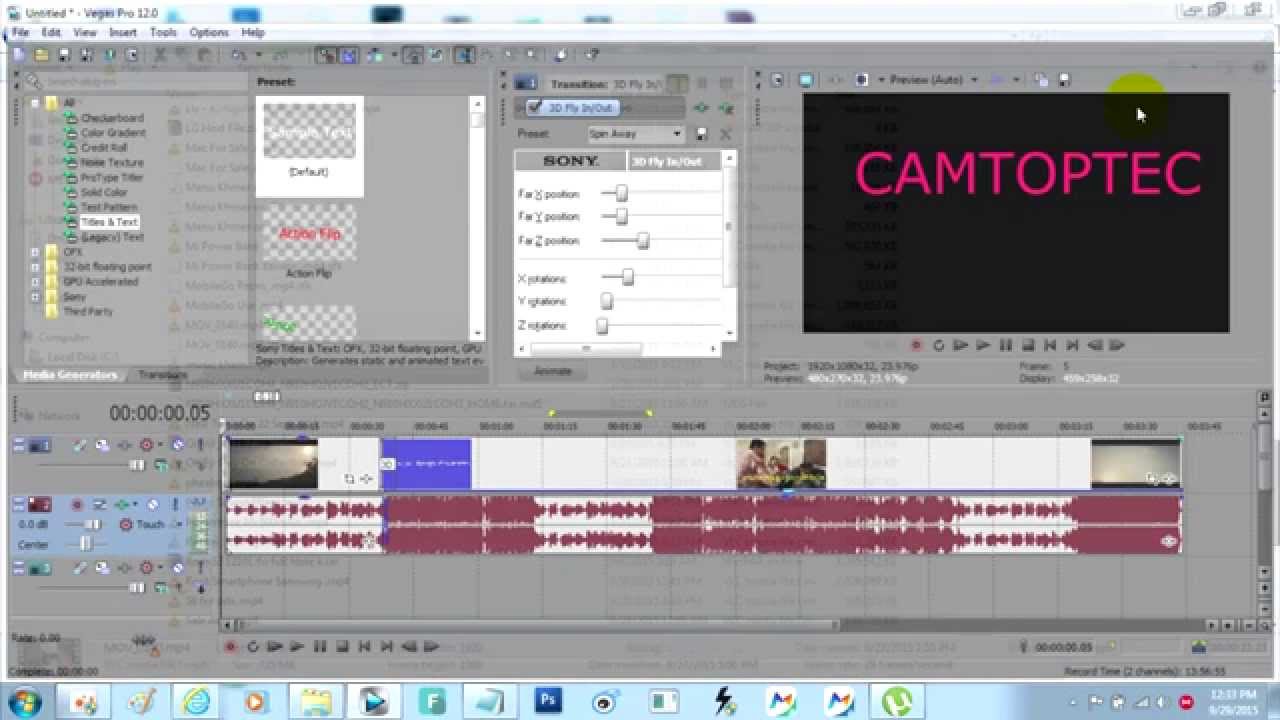This screenshot has height=720, width=1280.
Task: Save the project via floppy icon
Action: (x=63, y=55)
